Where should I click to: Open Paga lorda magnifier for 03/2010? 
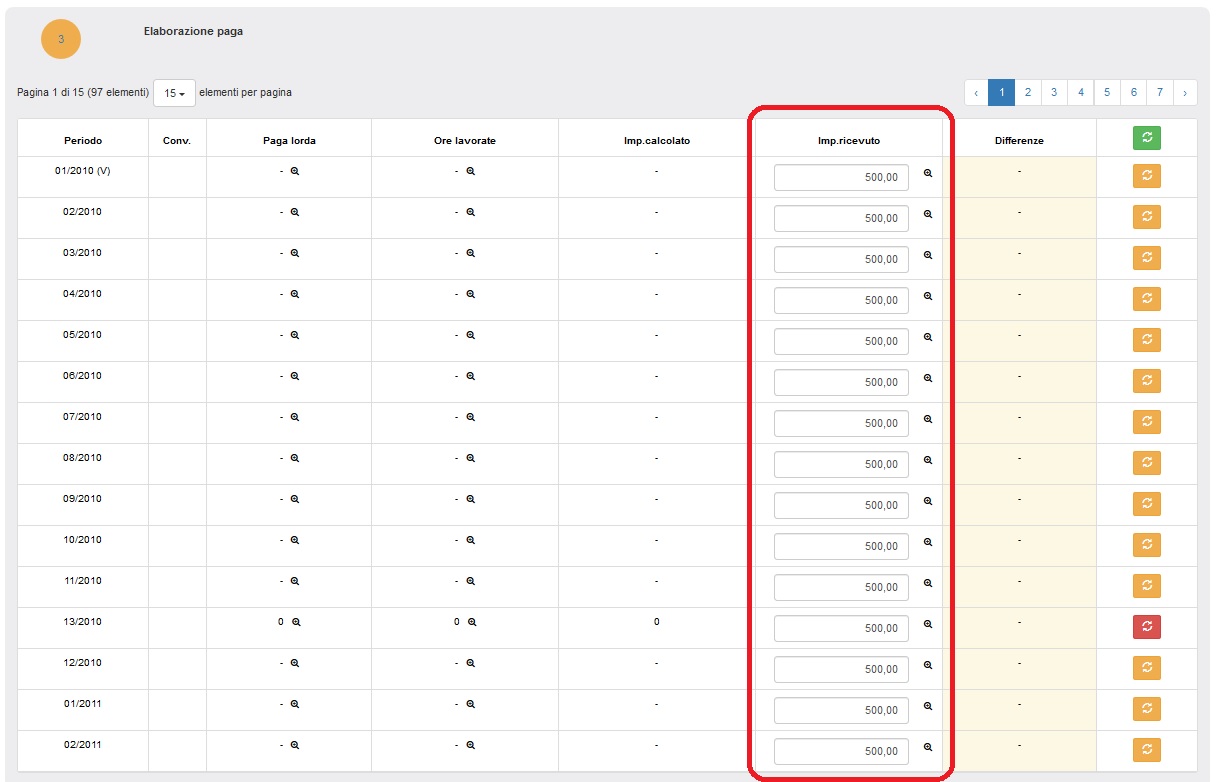(295, 253)
